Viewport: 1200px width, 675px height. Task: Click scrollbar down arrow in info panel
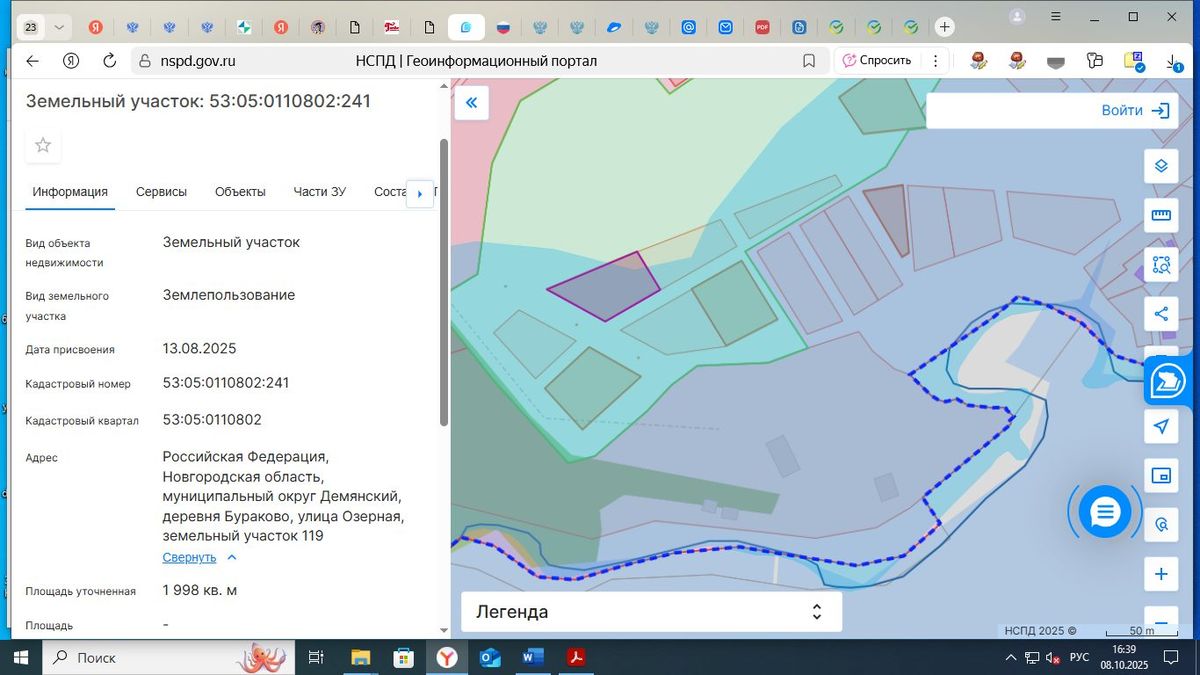tap(444, 630)
